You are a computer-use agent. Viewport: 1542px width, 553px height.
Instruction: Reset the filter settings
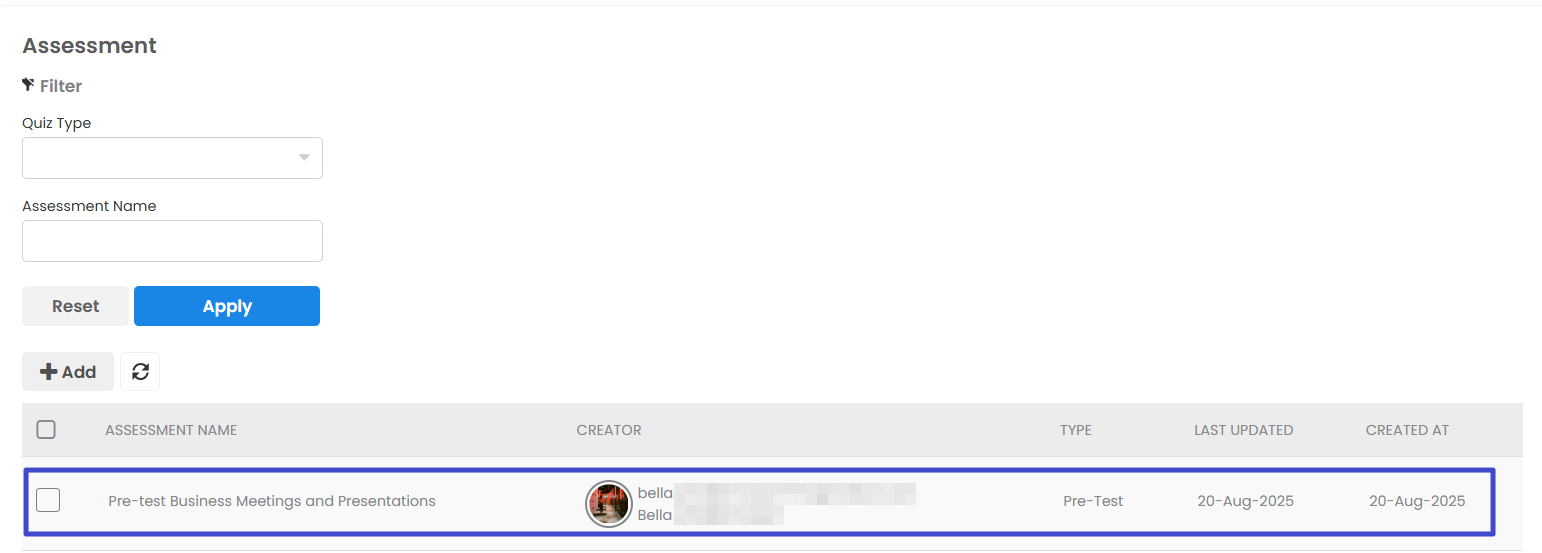pos(75,306)
